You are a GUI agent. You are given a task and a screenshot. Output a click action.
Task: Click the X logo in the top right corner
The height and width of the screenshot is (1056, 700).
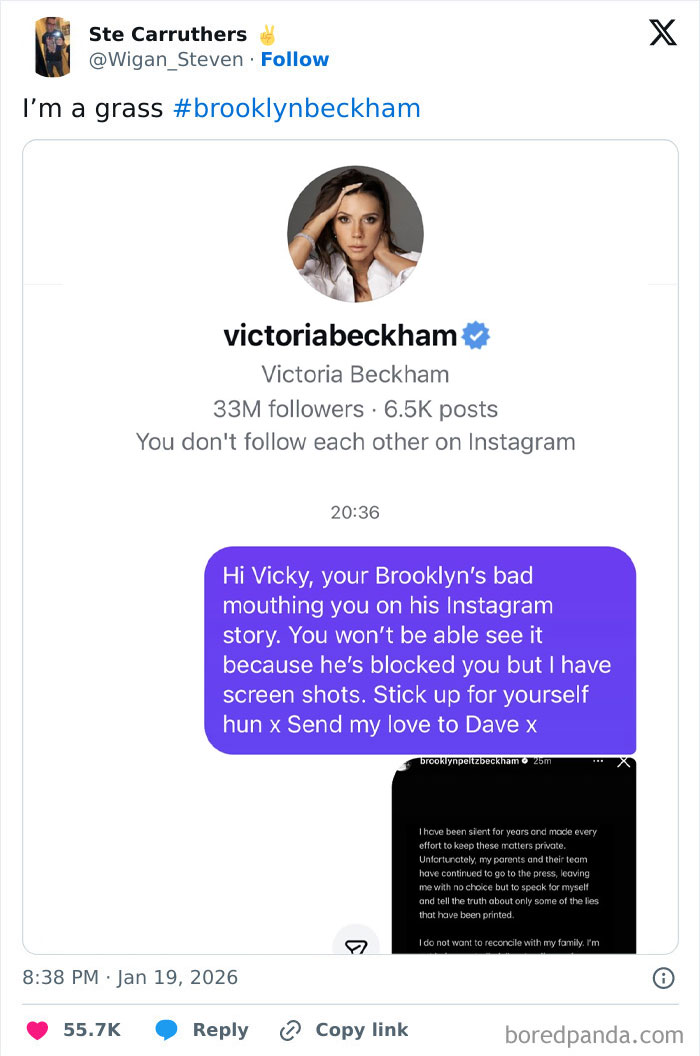[661, 32]
